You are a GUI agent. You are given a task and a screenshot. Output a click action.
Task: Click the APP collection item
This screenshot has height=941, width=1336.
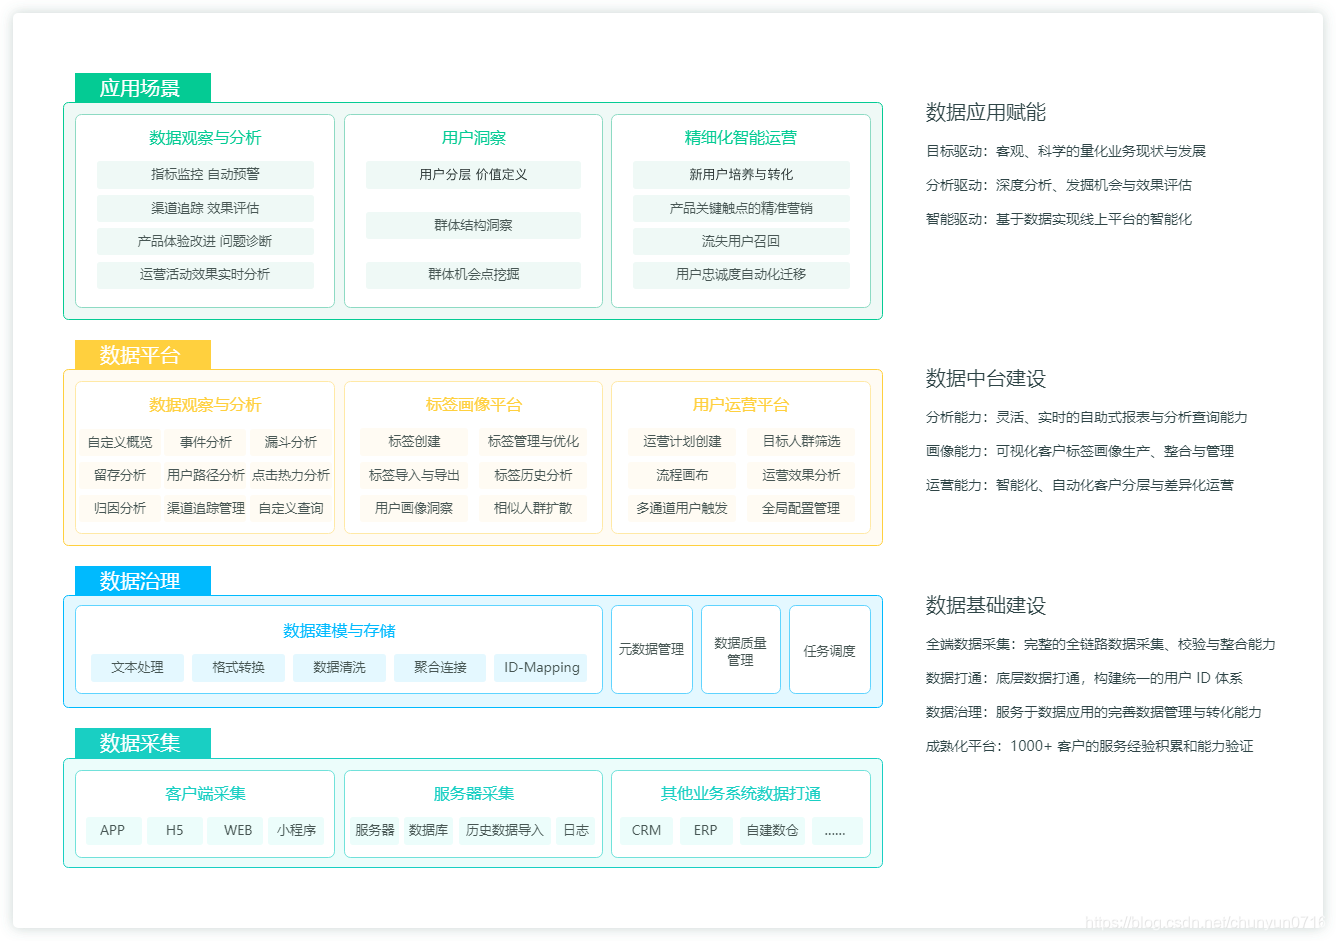(113, 830)
